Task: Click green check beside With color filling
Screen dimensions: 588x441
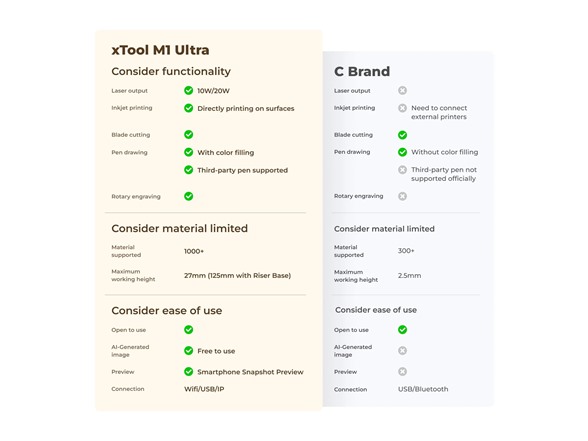Action: pos(189,152)
